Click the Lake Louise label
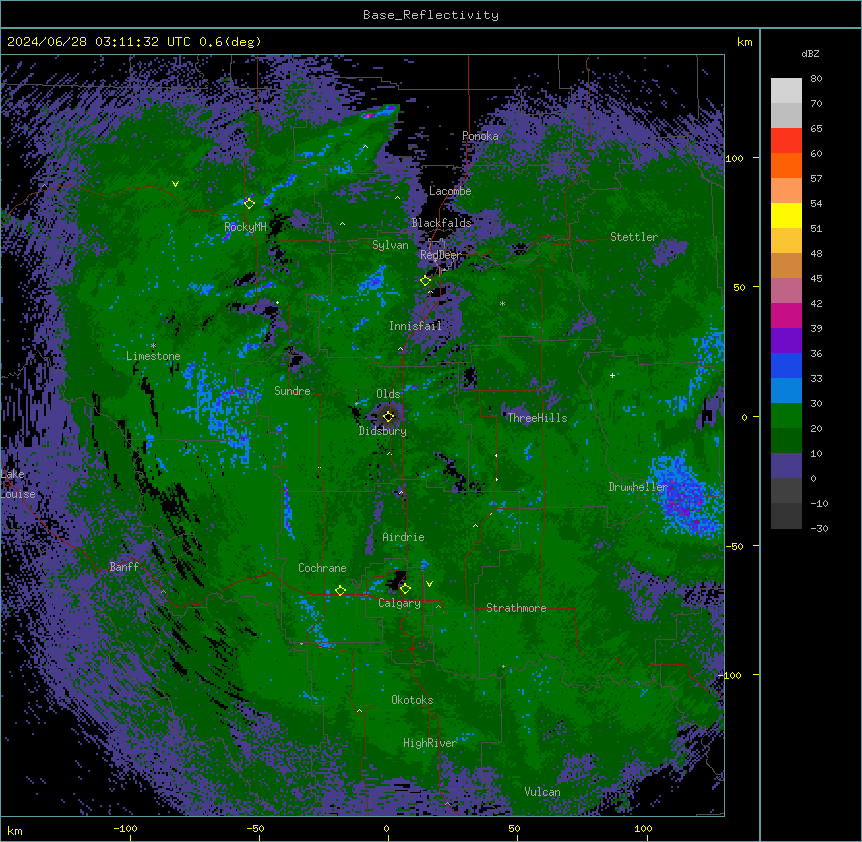The image size is (862, 842). tap(18, 484)
